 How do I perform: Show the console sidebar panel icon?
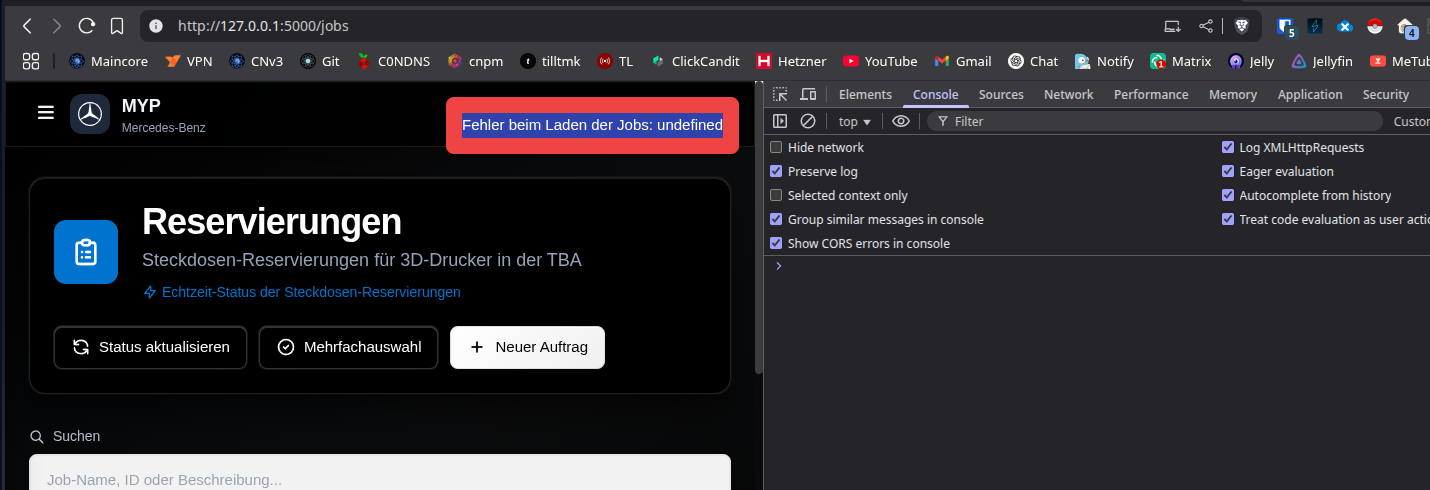coord(781,121)
